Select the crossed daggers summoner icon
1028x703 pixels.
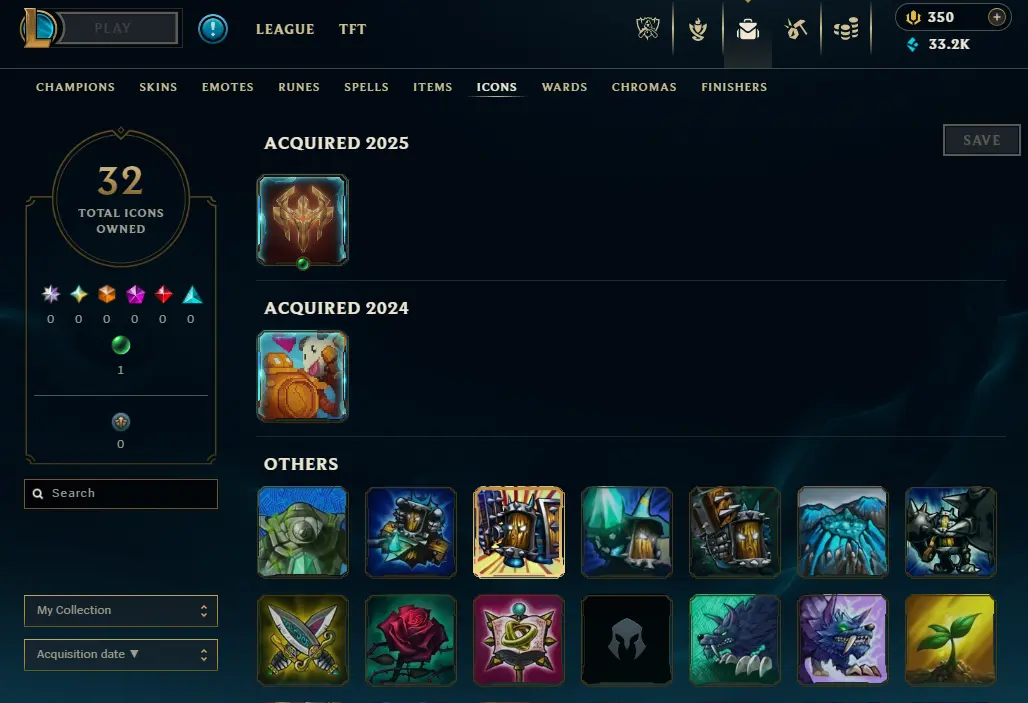302,640
